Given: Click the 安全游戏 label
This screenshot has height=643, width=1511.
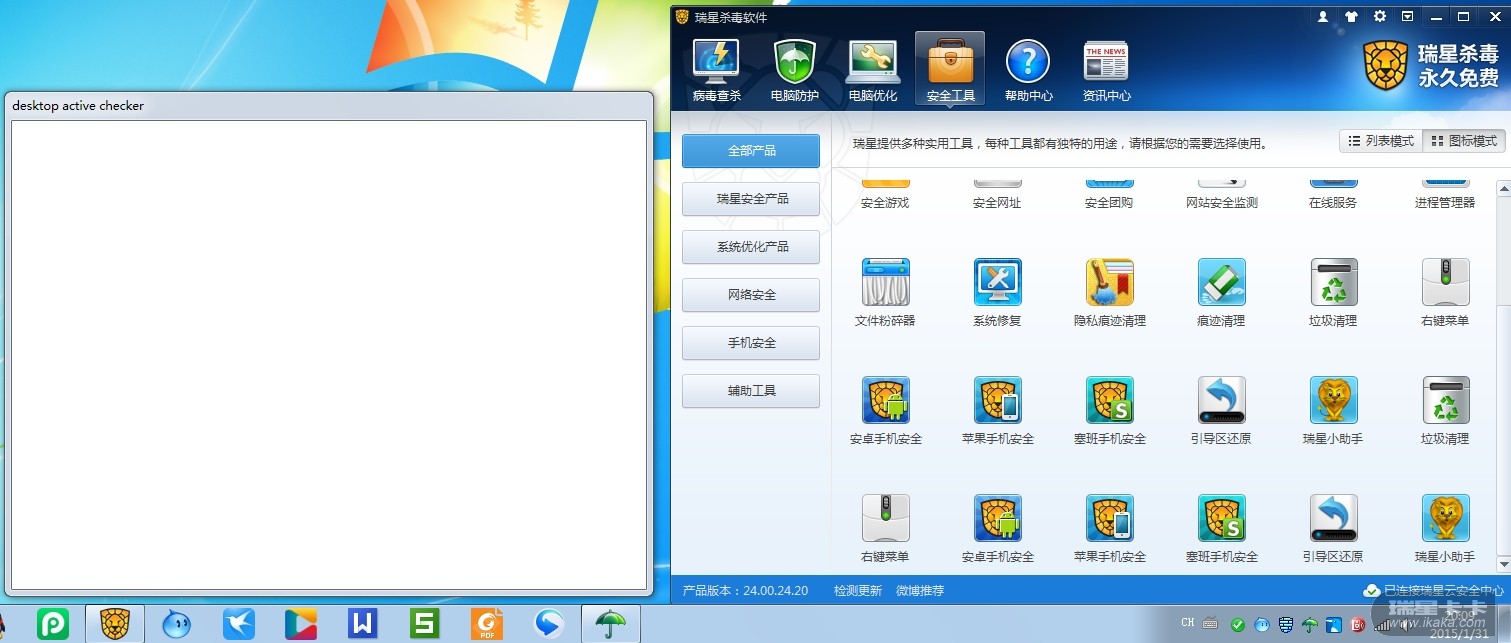Looking at the screenshot, I should 885,203.
